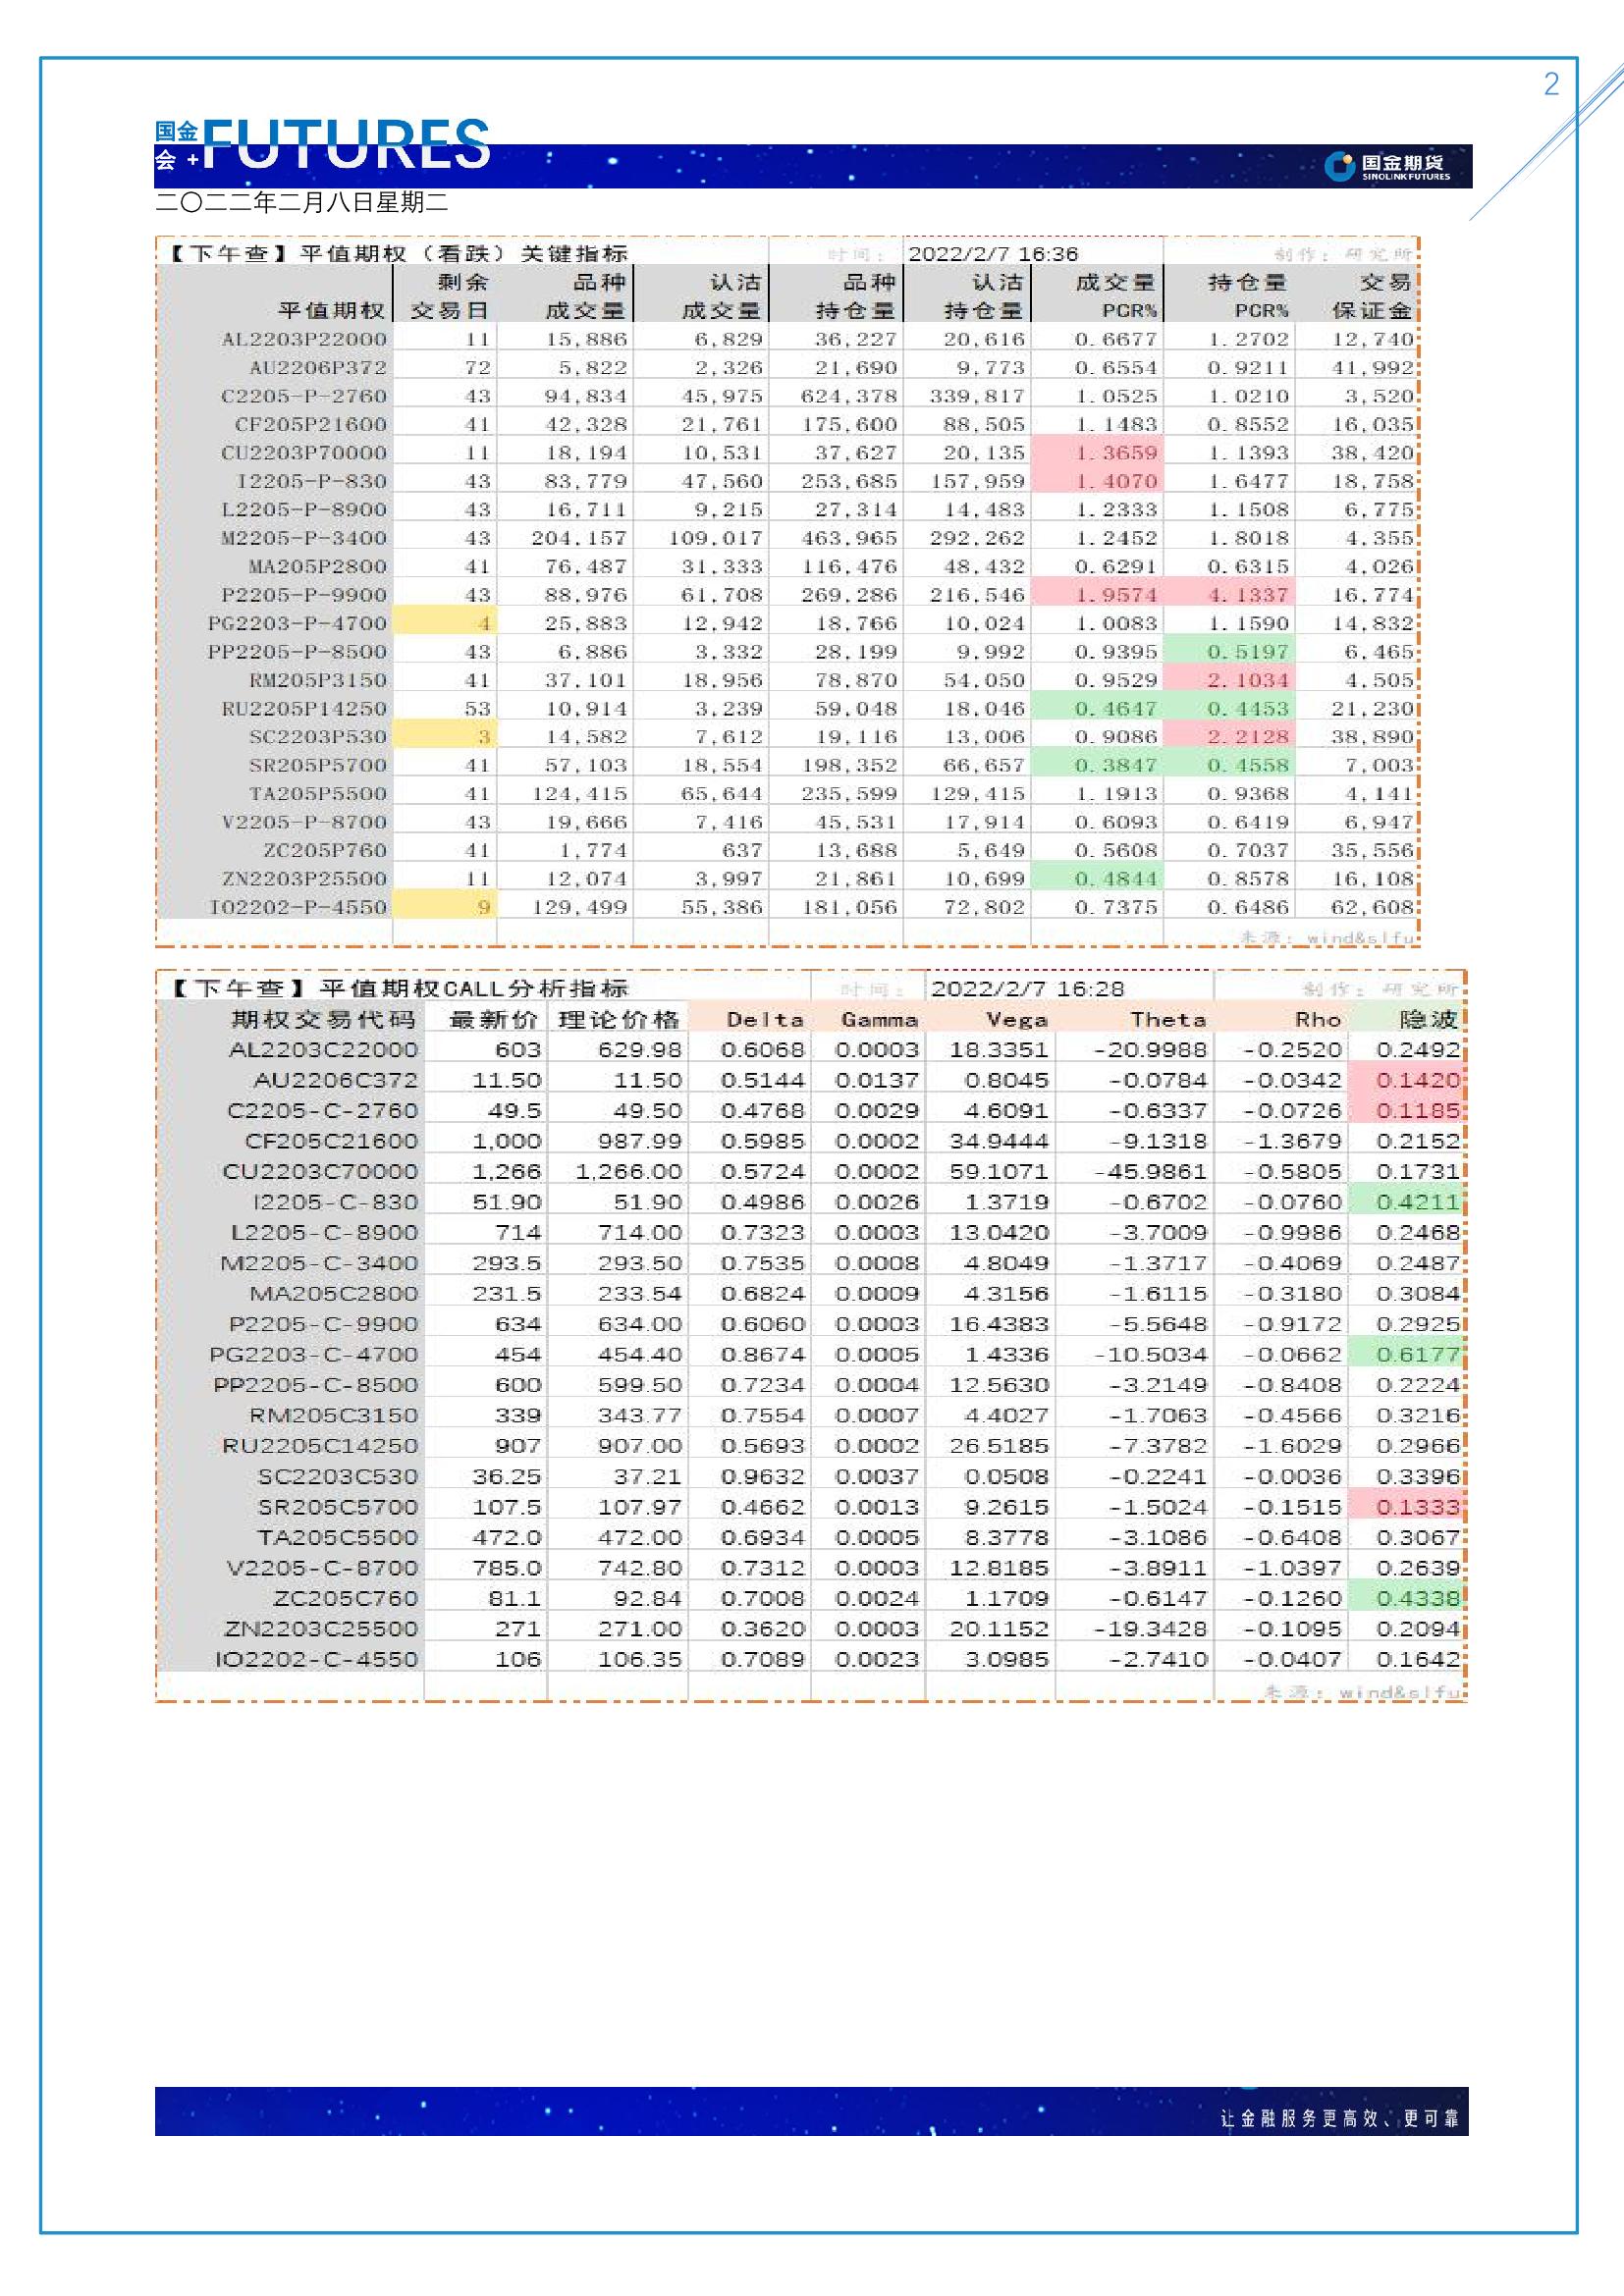
Task: Click the Gamma column header
Action: pyautogui.click(x=879, y=1020)
